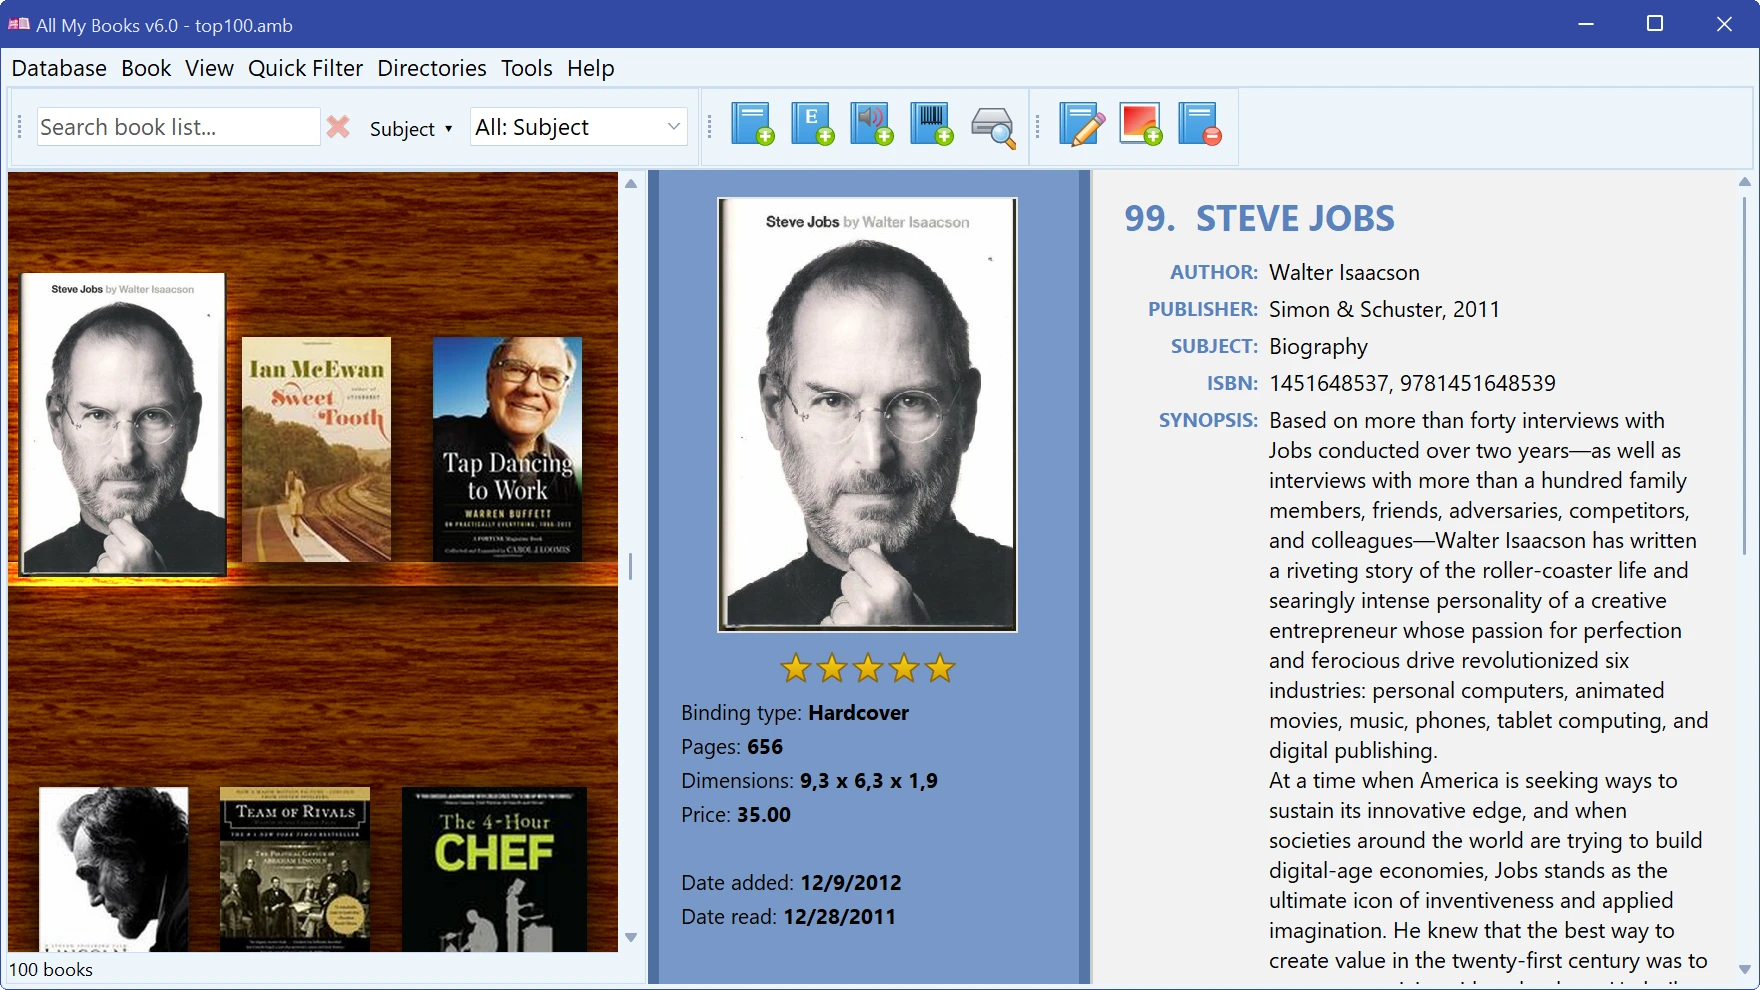1760x990 pixels.
Task: Click the Pages 656 text
Action: pyautogui.click(x=732, y=747)
